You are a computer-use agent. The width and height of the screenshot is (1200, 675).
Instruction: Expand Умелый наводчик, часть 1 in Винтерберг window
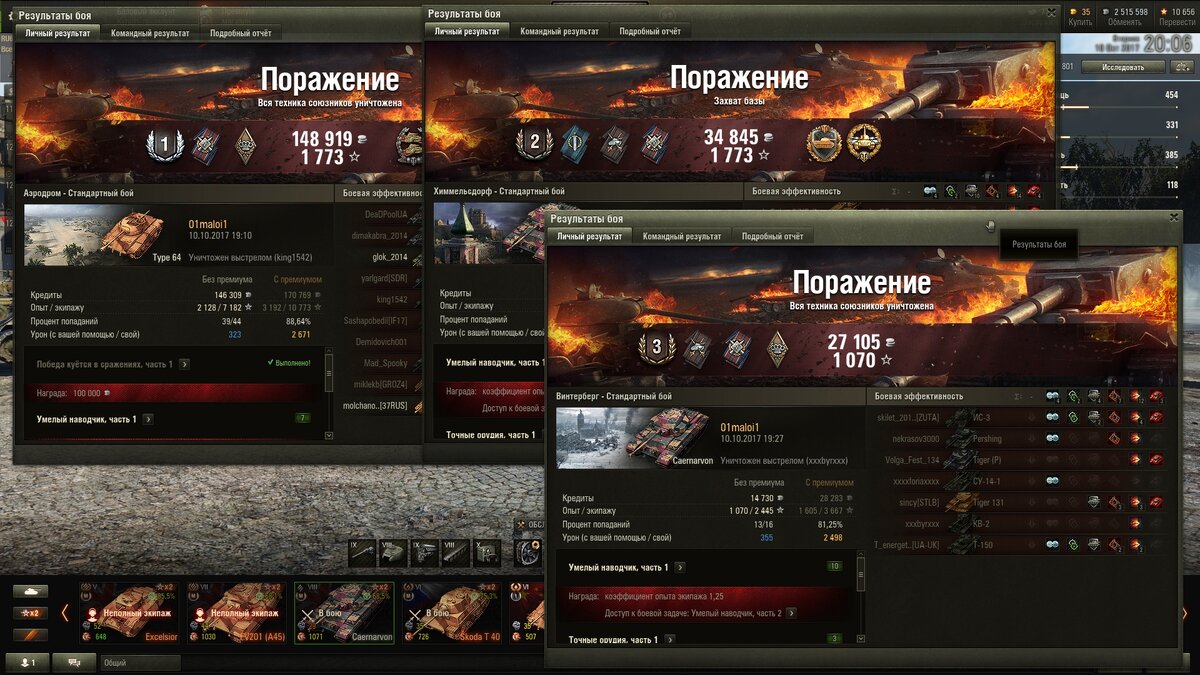pyautogui.click(x=680, y=568)
